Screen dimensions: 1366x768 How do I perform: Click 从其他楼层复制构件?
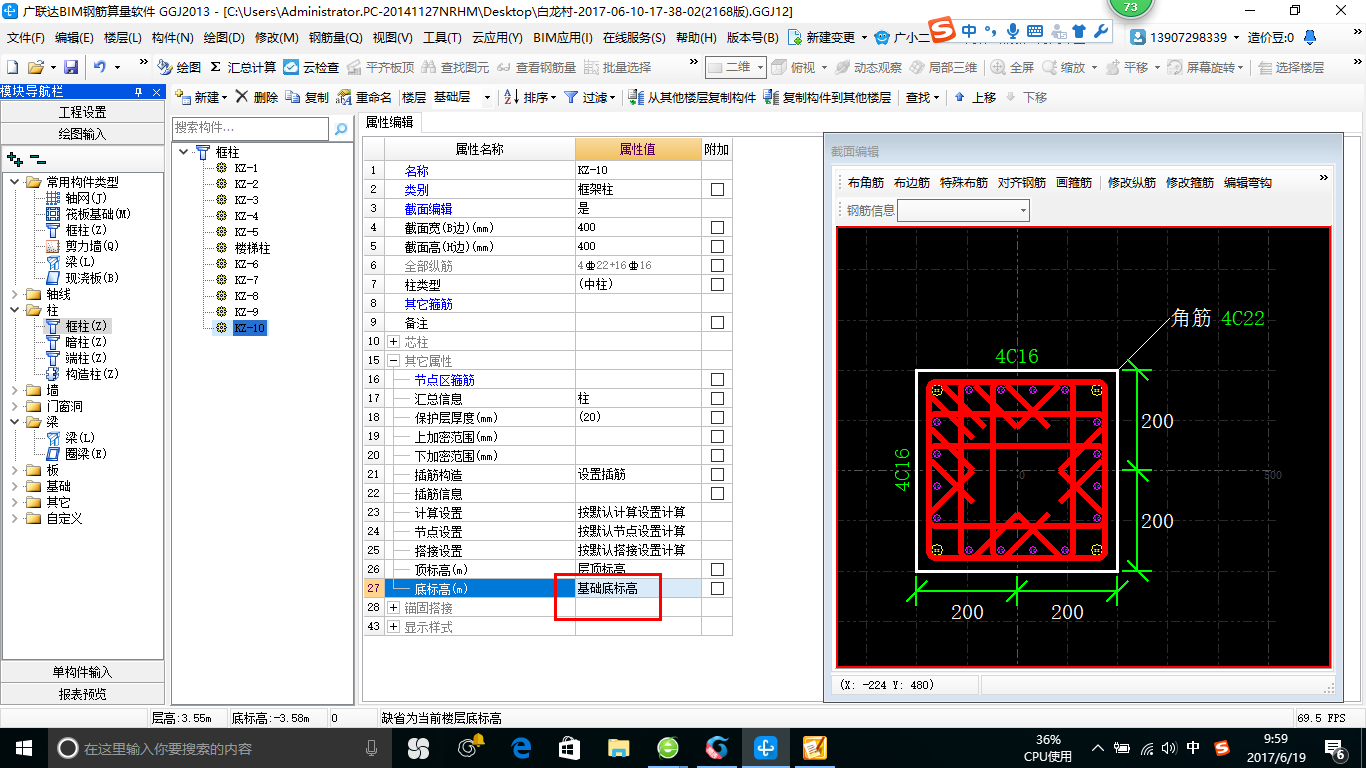[692, 97]
